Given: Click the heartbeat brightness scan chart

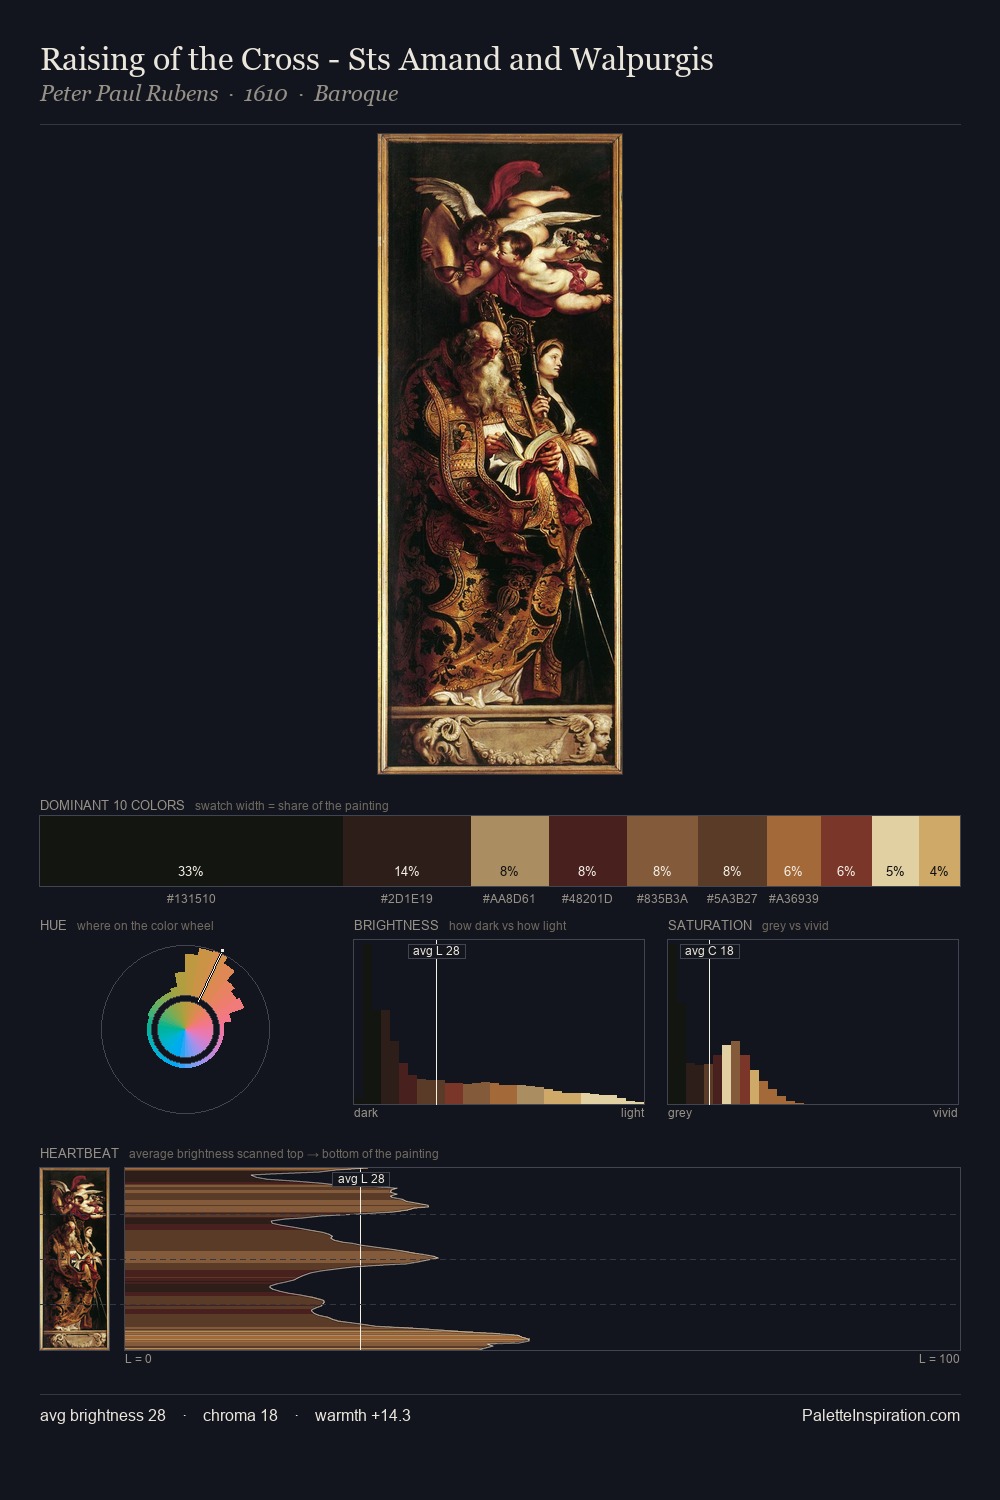Looking at the screenshot, I should pyautogui.click(x=542, y=1259).
